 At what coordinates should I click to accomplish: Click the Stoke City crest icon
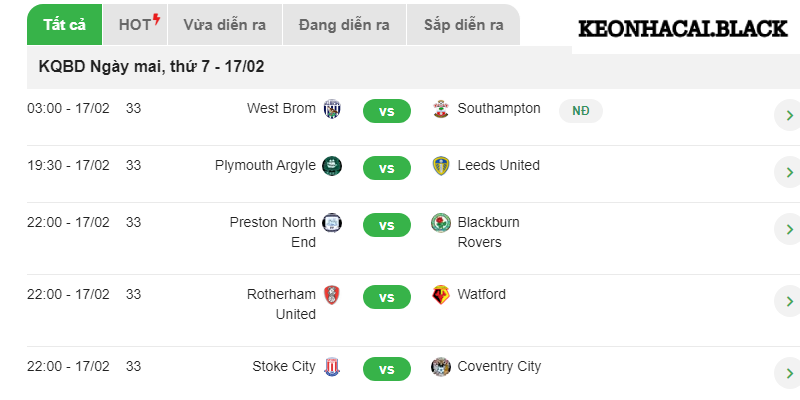coord(333,367)
